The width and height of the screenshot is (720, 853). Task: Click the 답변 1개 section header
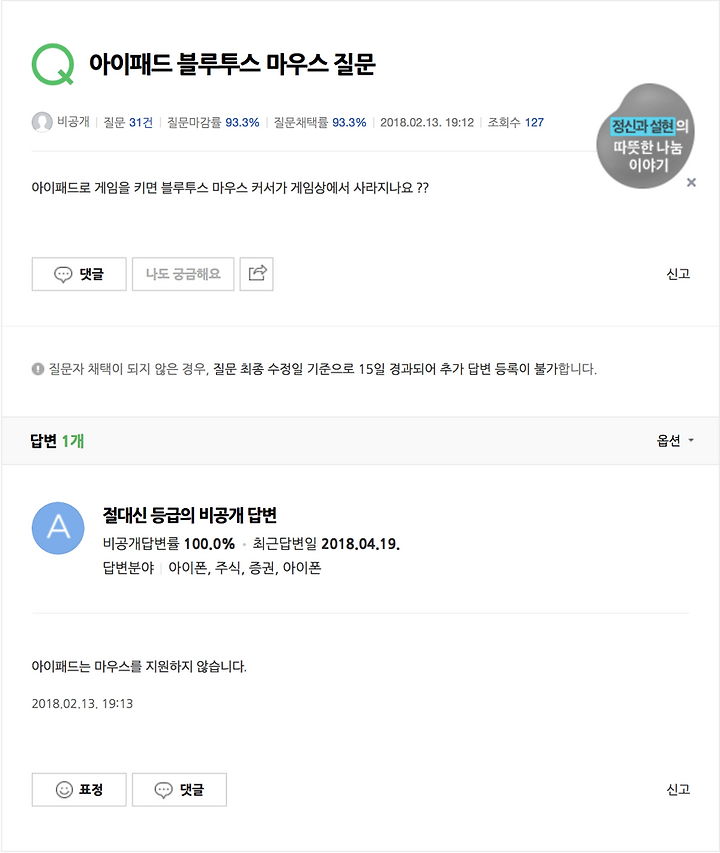coord(57,441)
